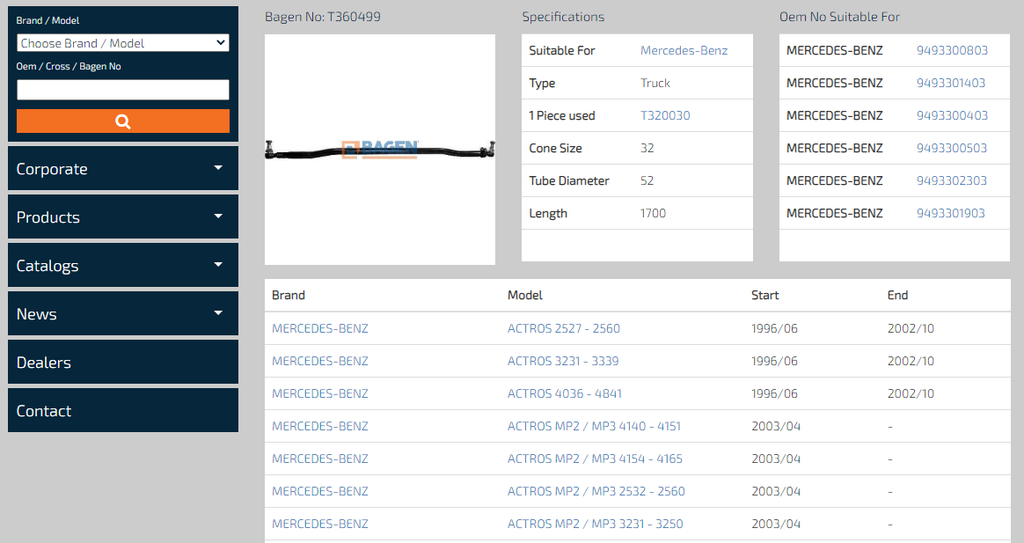Open ACTROS 4036 - 4841 model link
The height and width of the screenshot is (543, 1024).
(x=564, y=394)
